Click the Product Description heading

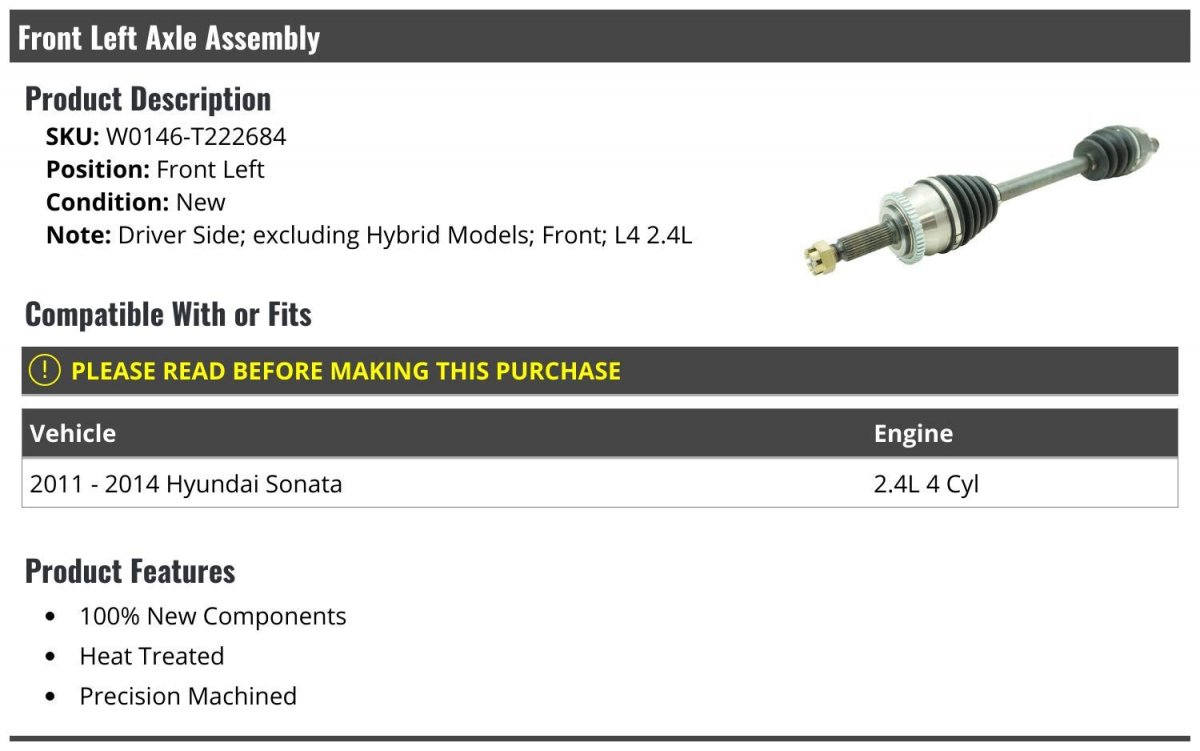click(148, 99)
